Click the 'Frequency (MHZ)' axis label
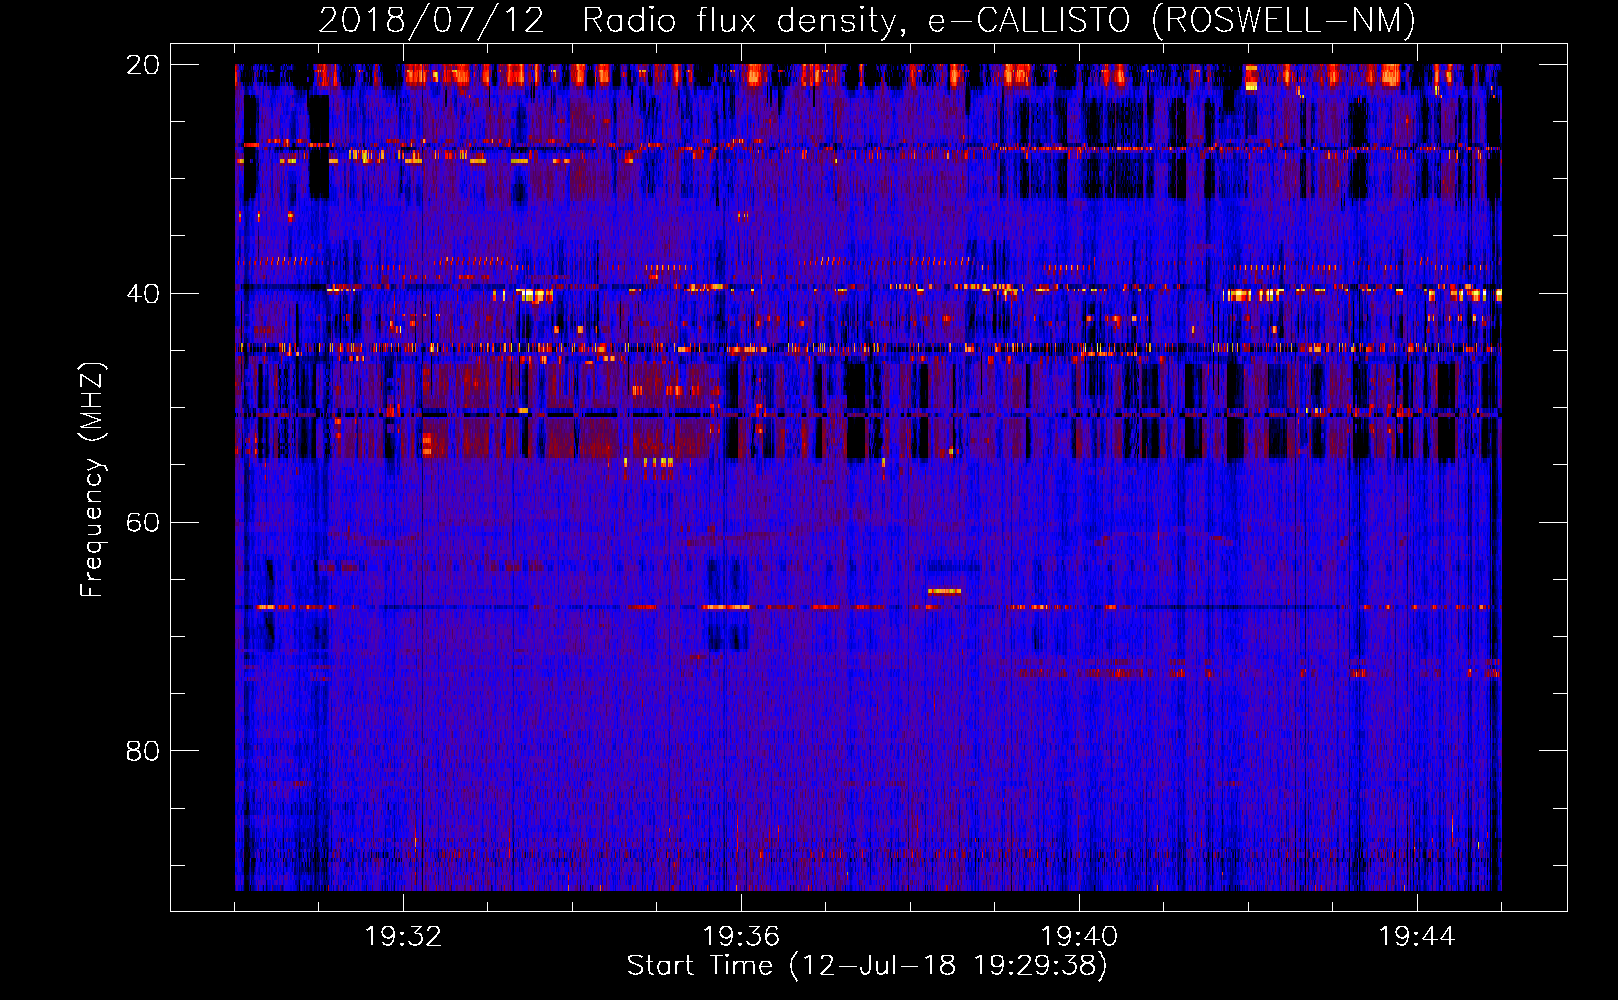 pos(92,480)
